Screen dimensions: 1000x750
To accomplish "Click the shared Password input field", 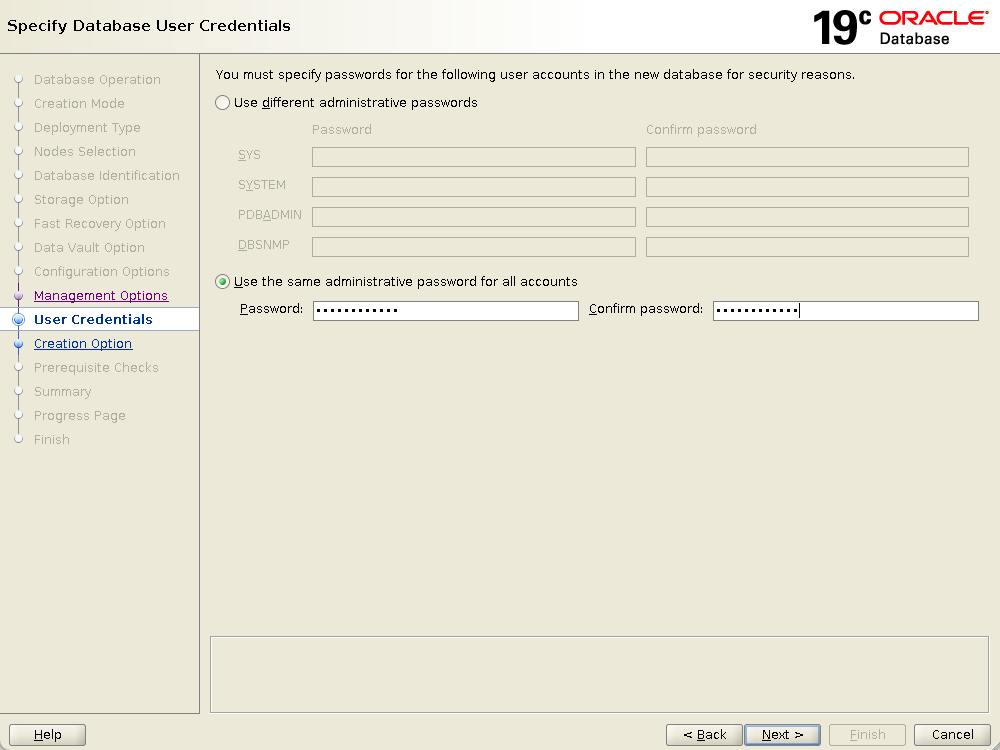I will click(x=445, y=311).
